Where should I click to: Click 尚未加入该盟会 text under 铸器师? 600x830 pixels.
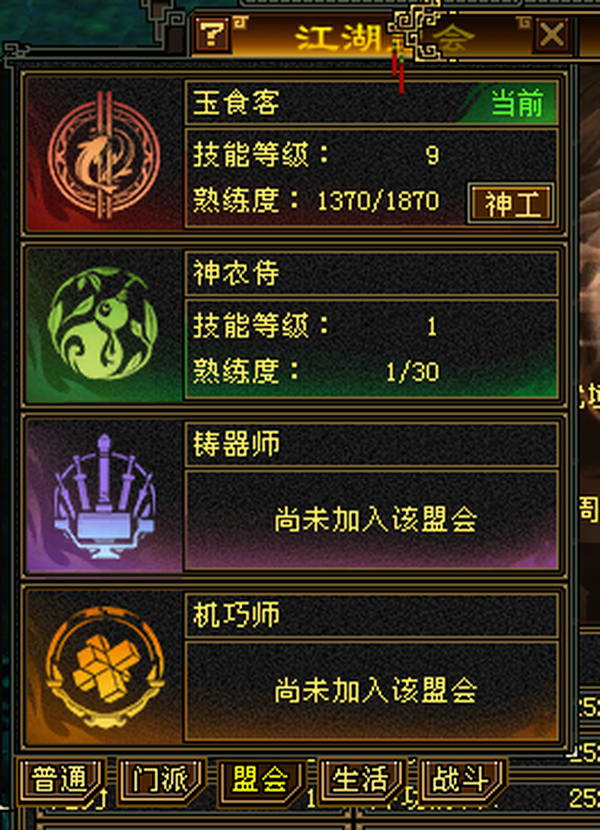(x=375, y=519)
